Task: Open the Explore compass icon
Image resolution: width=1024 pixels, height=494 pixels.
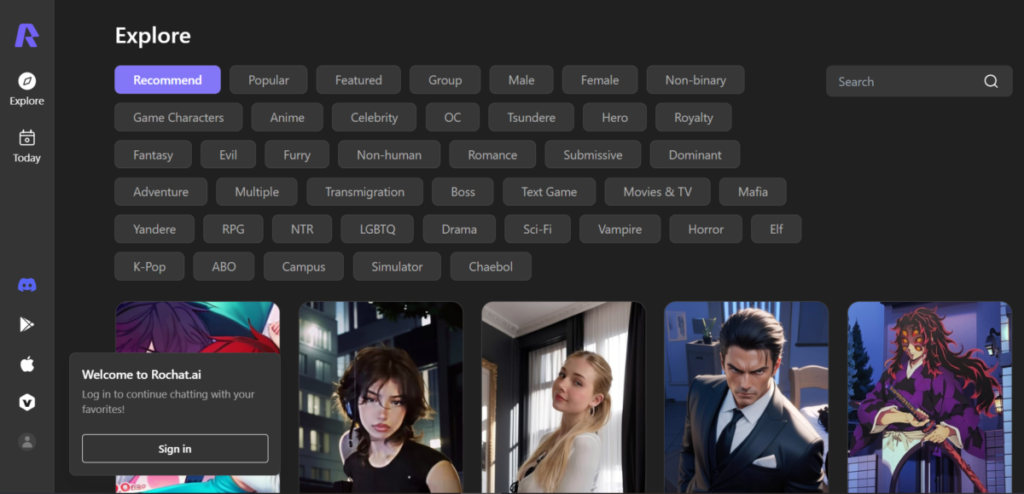Action: coord(27,82)
